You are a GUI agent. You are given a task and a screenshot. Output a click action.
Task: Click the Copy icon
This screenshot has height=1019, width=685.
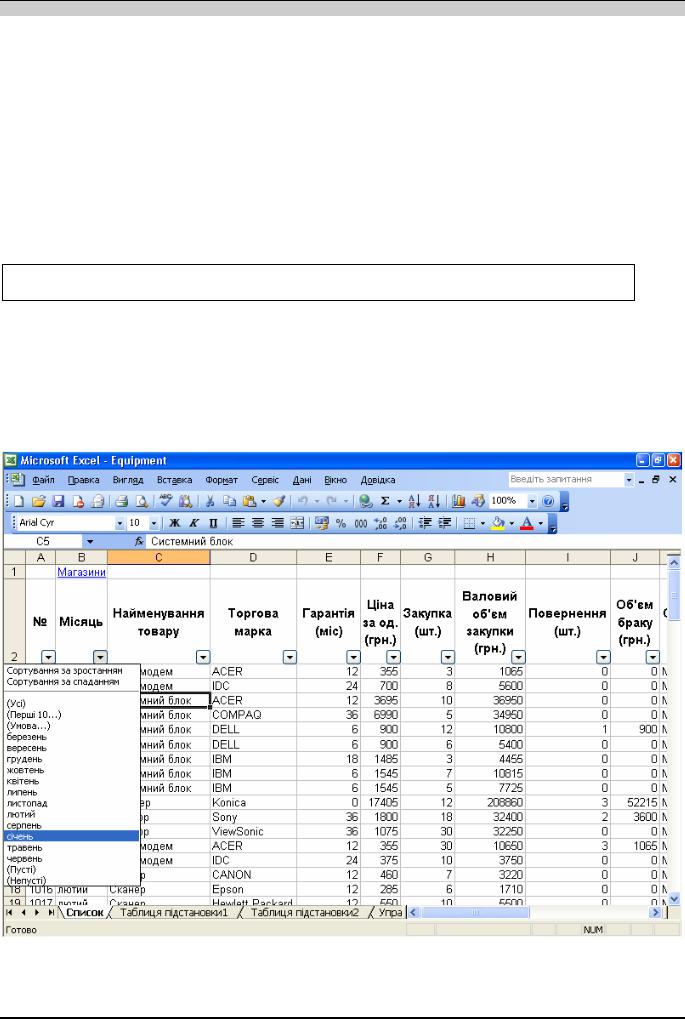(x=229, y=501)
